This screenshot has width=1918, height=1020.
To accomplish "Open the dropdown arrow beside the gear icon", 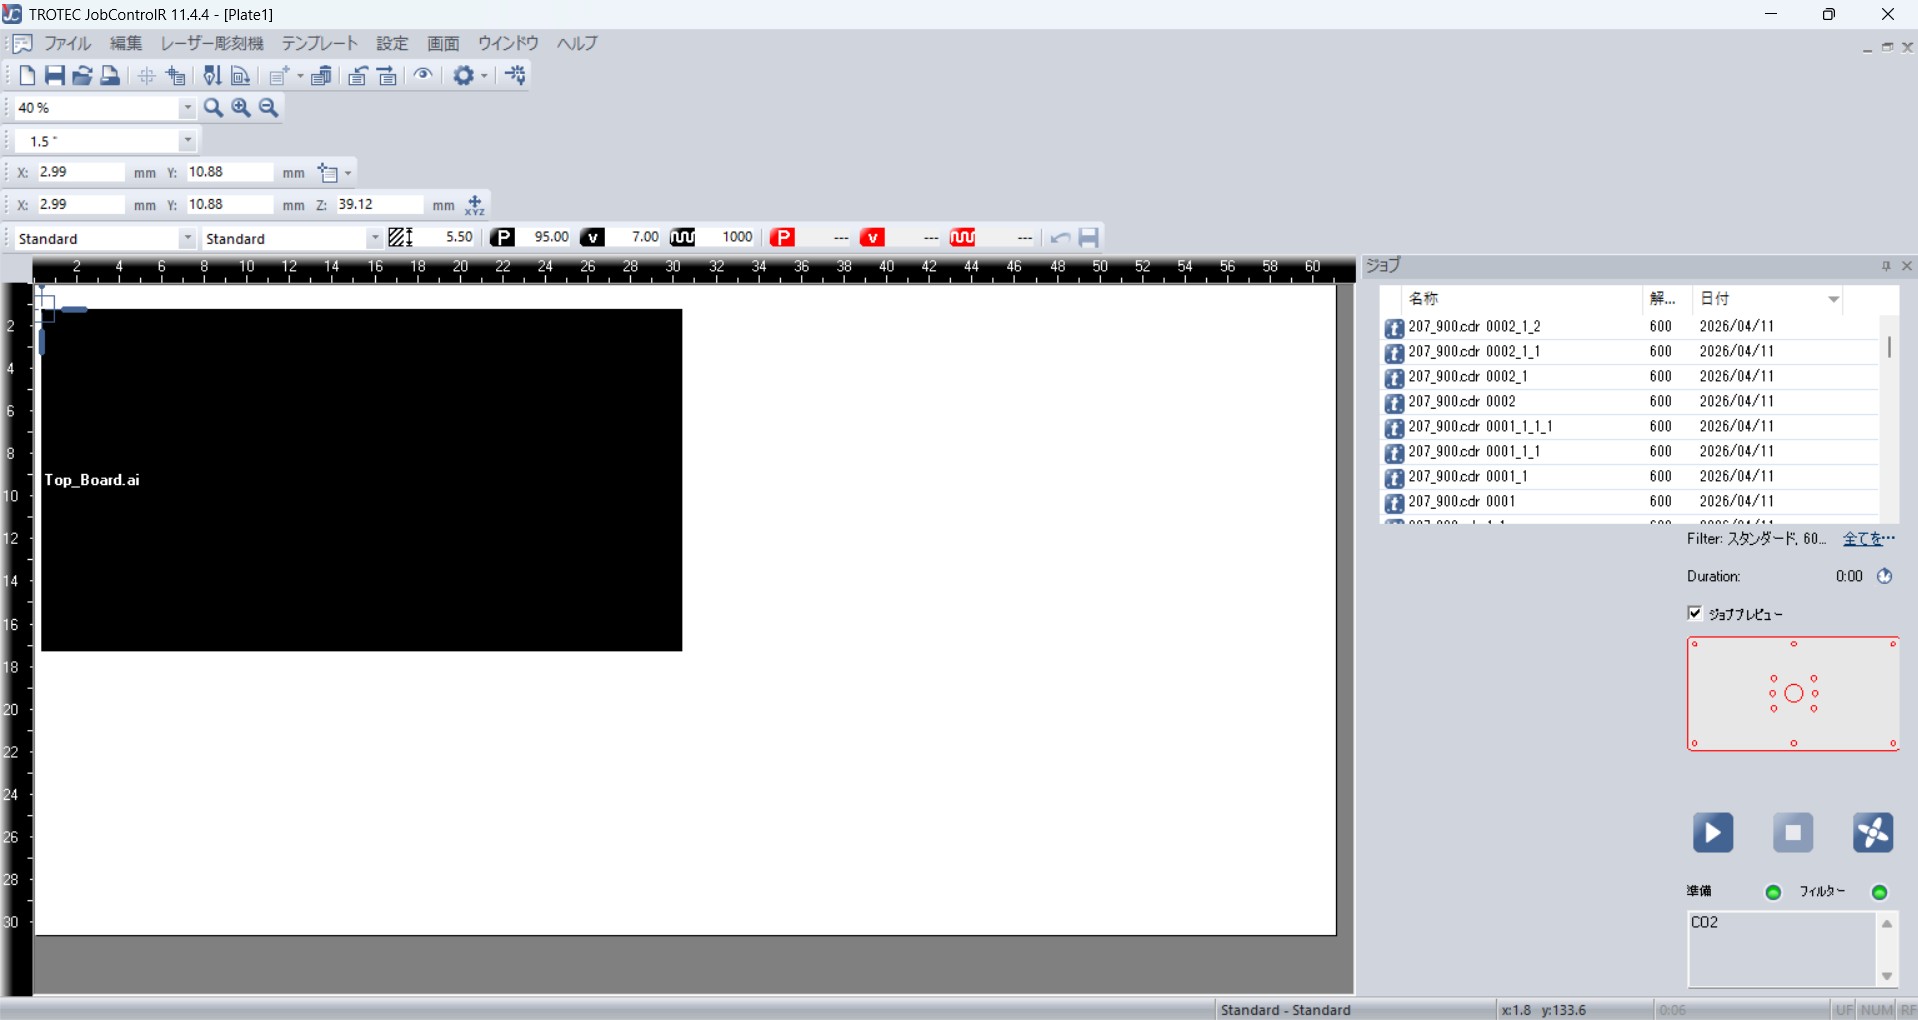I will click(x=484, y=76).
